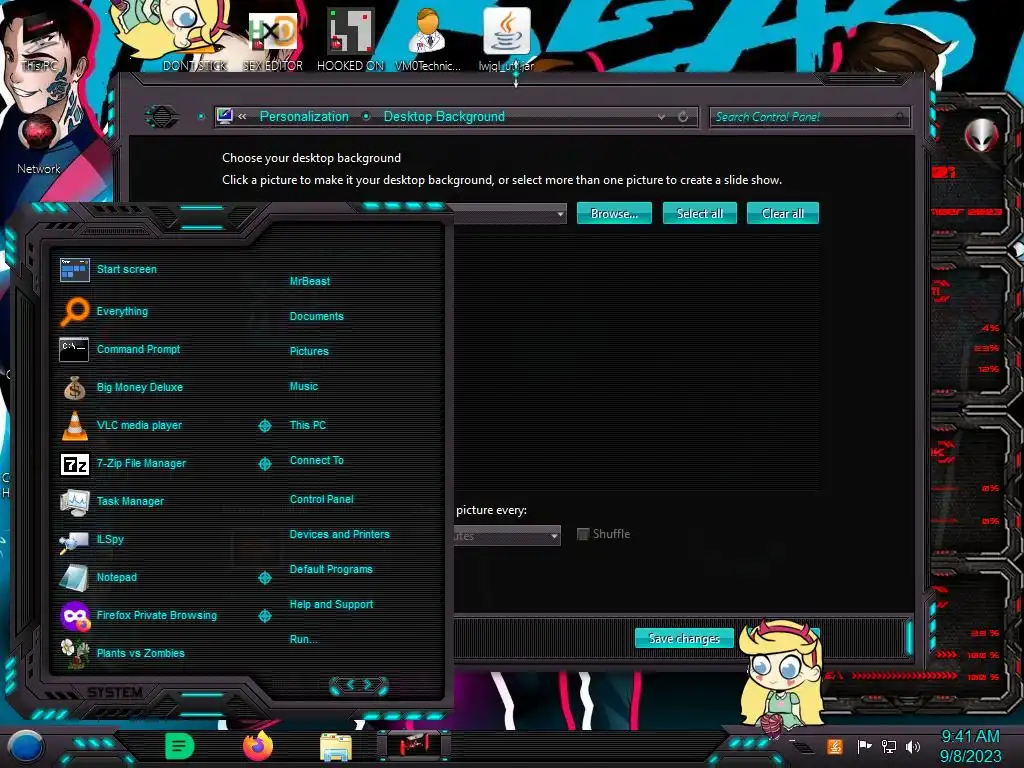Expand VLC media player jump list arrow

(264, 426)
